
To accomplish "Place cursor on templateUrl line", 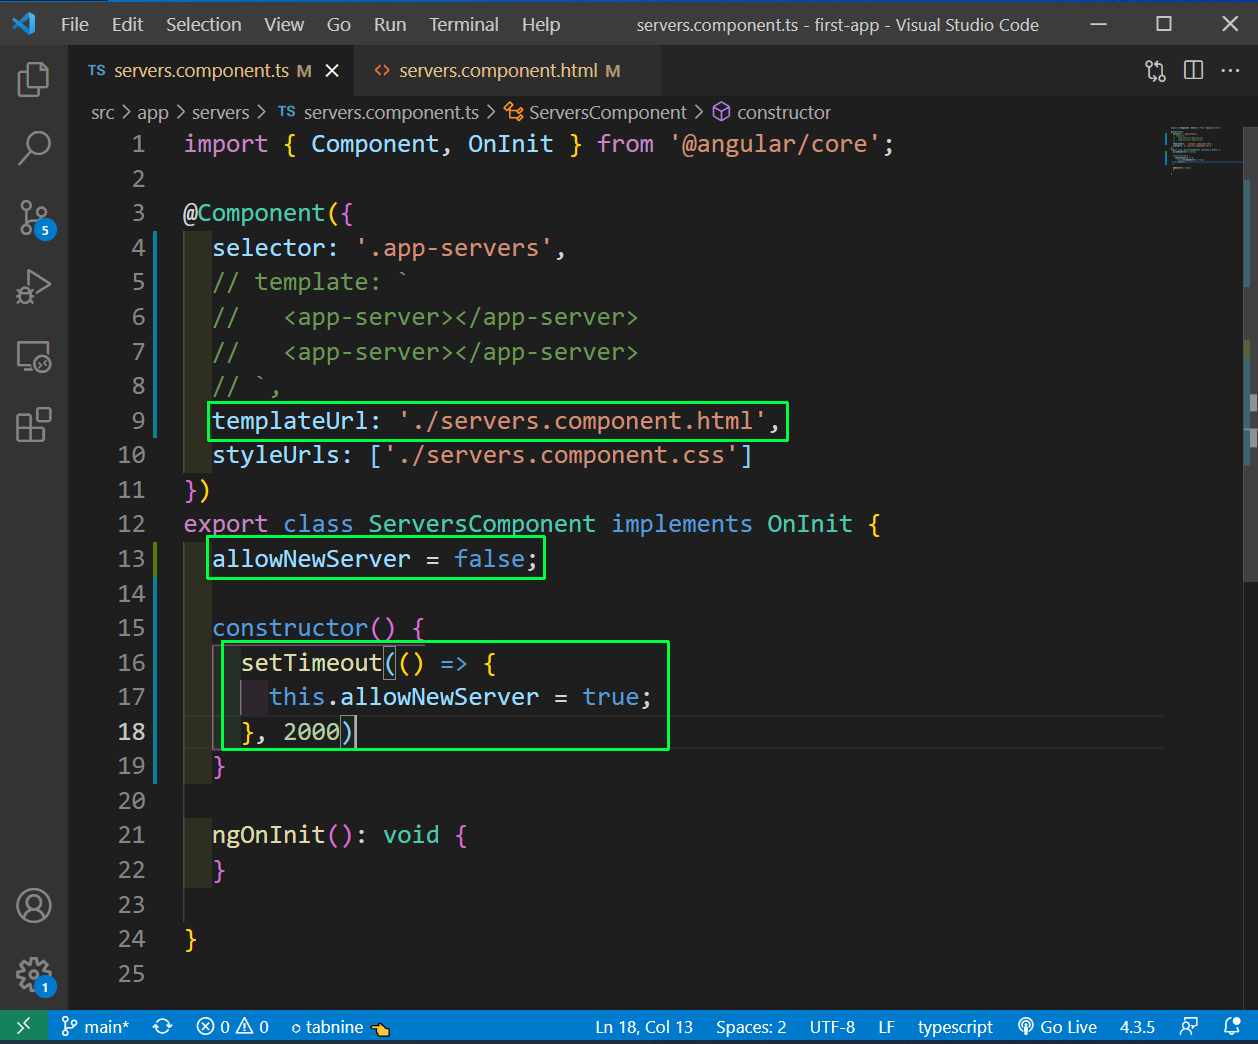I will pyautogui.click(x=496, y=421).
